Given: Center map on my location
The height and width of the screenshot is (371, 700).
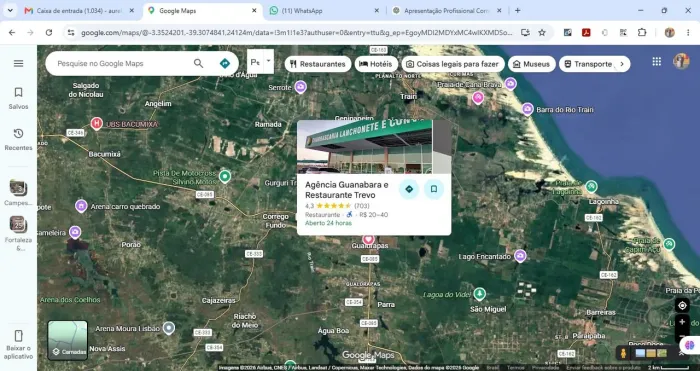Looking at the screenshot, I should [x=682, y=305].
